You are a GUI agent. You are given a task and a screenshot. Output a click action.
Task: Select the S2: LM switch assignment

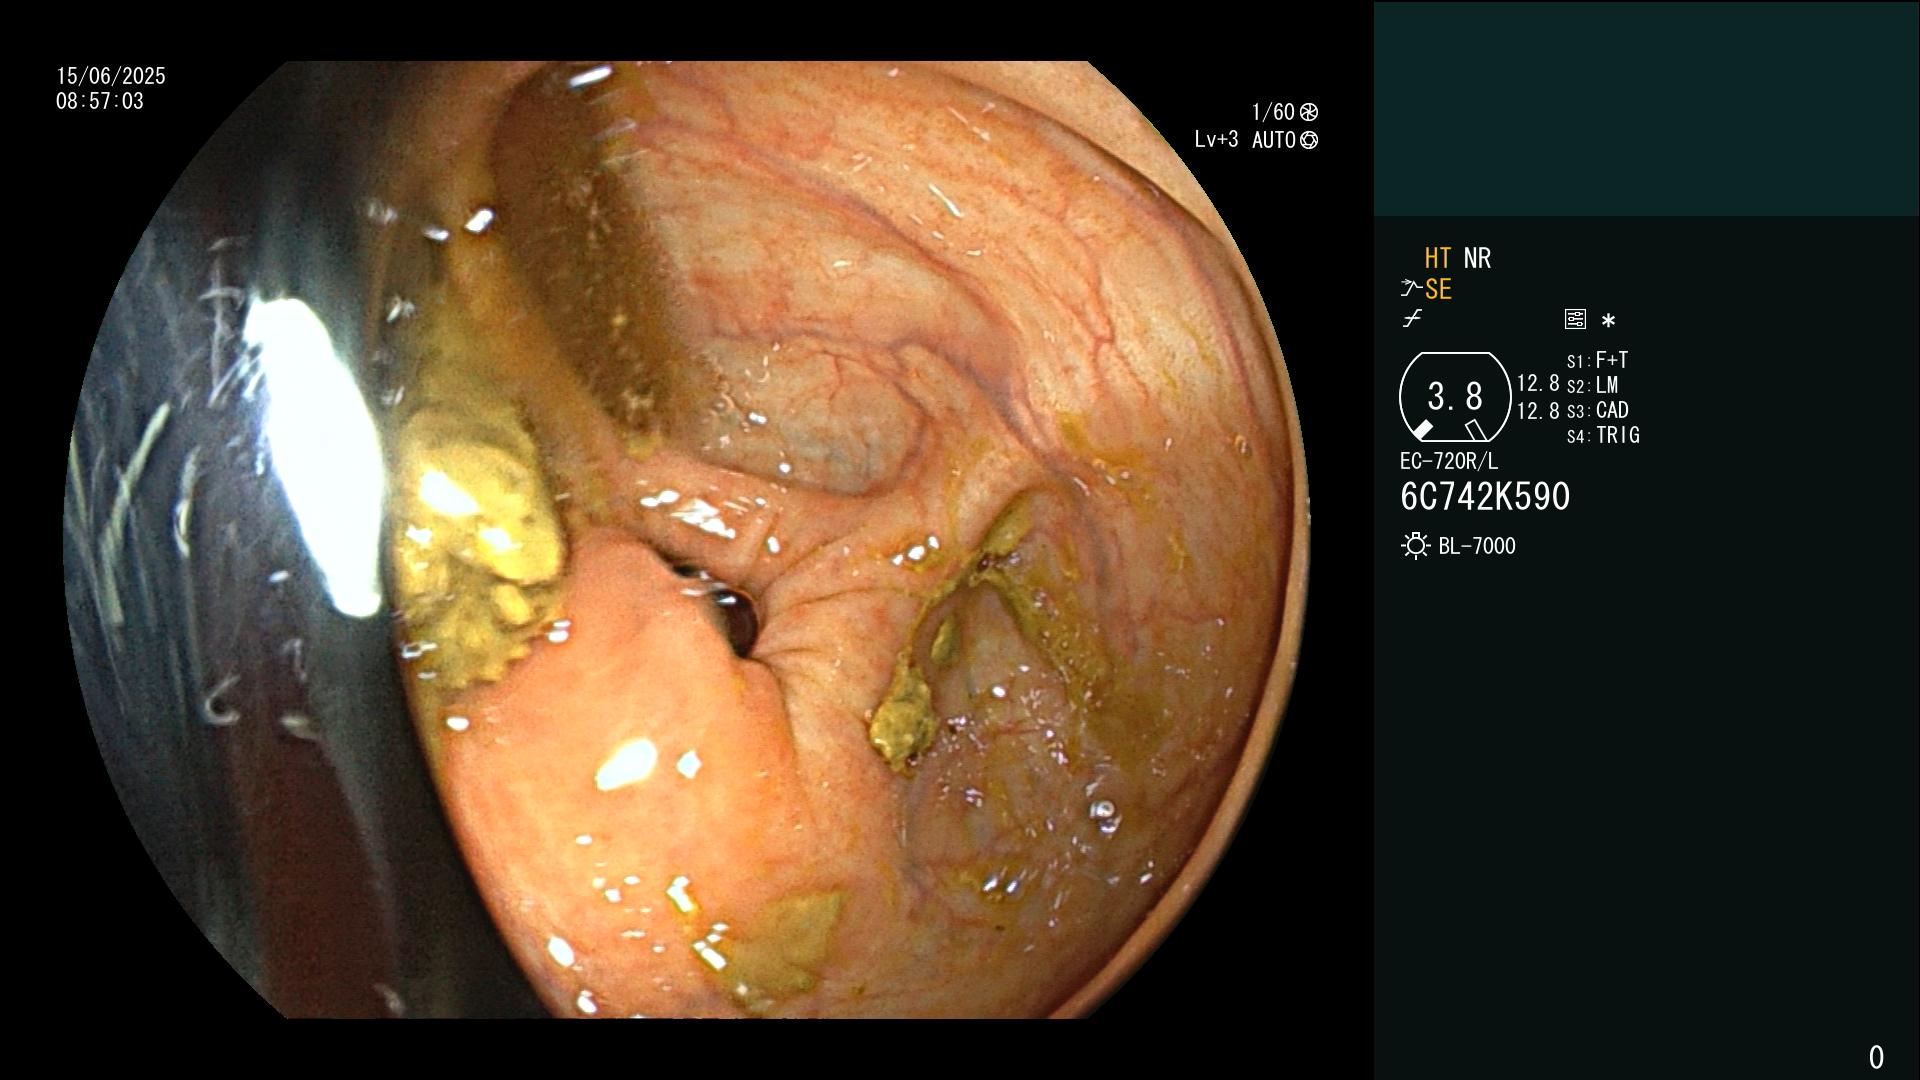(1592, 385)
